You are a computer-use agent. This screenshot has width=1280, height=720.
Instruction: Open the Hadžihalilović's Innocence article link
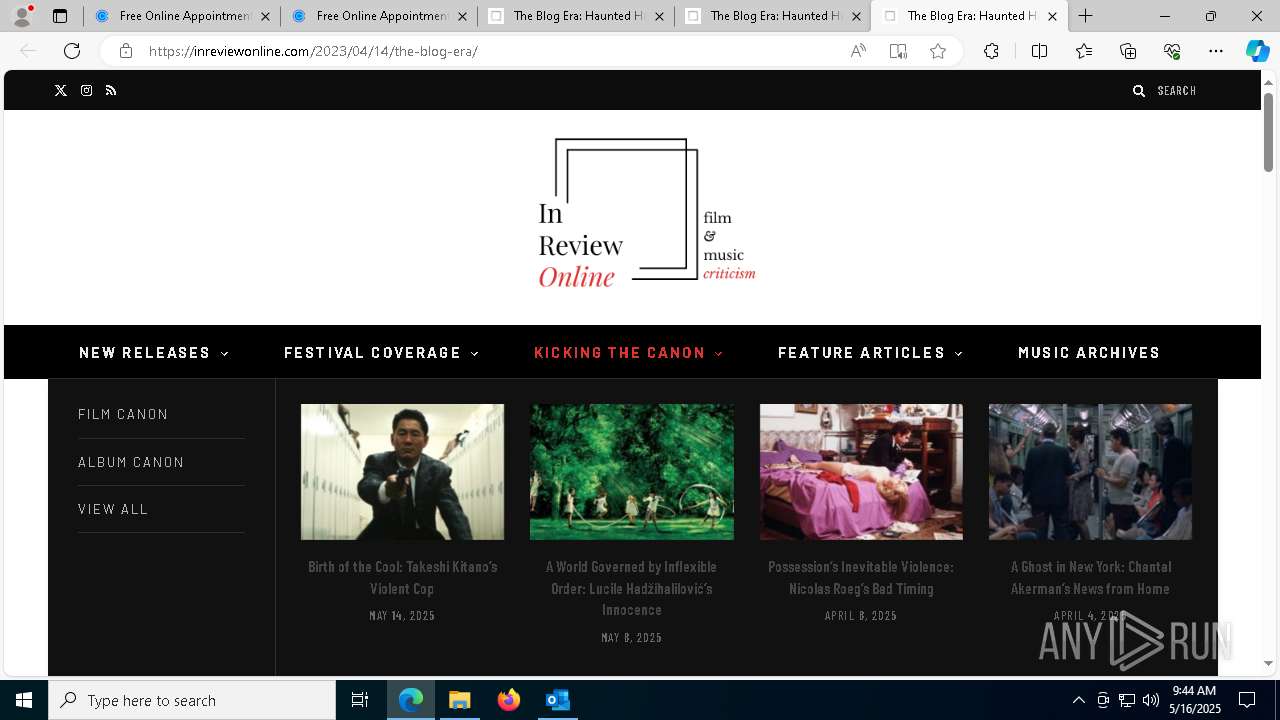pyautogui.click(x=632, y=588)
